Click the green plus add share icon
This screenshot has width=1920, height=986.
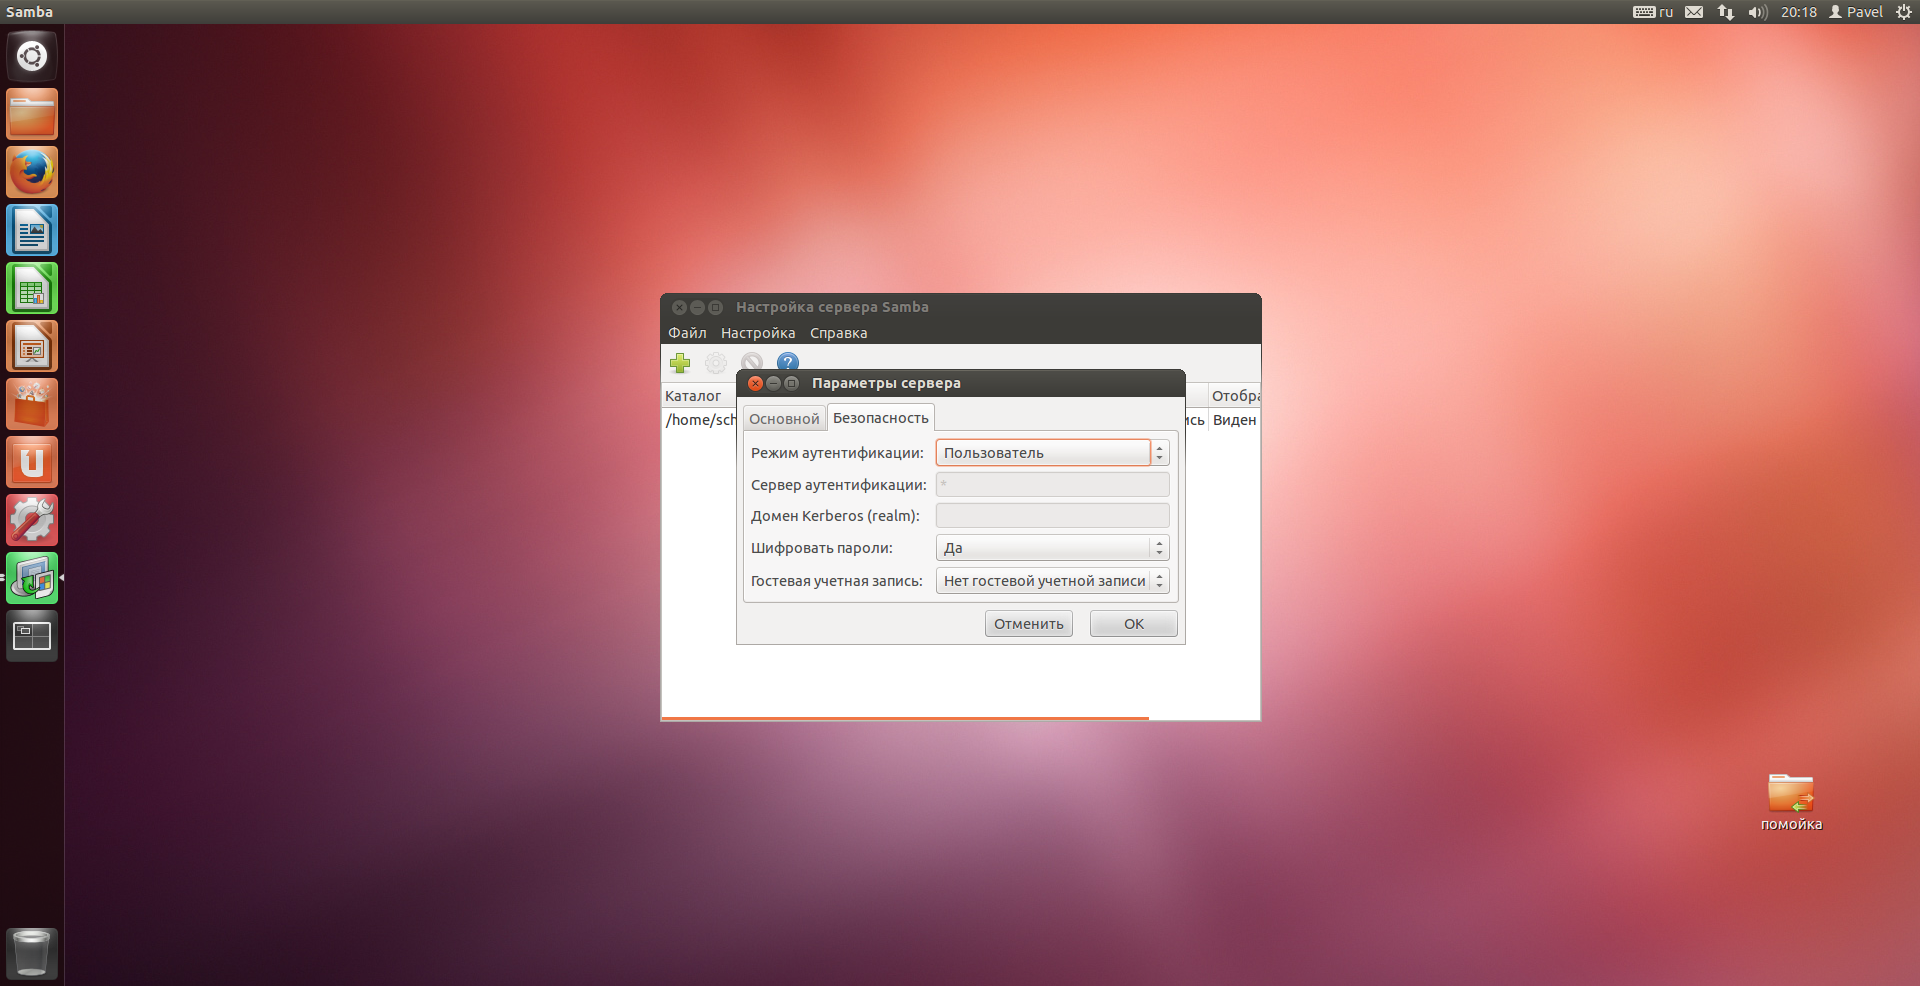(x=680, y=363)
